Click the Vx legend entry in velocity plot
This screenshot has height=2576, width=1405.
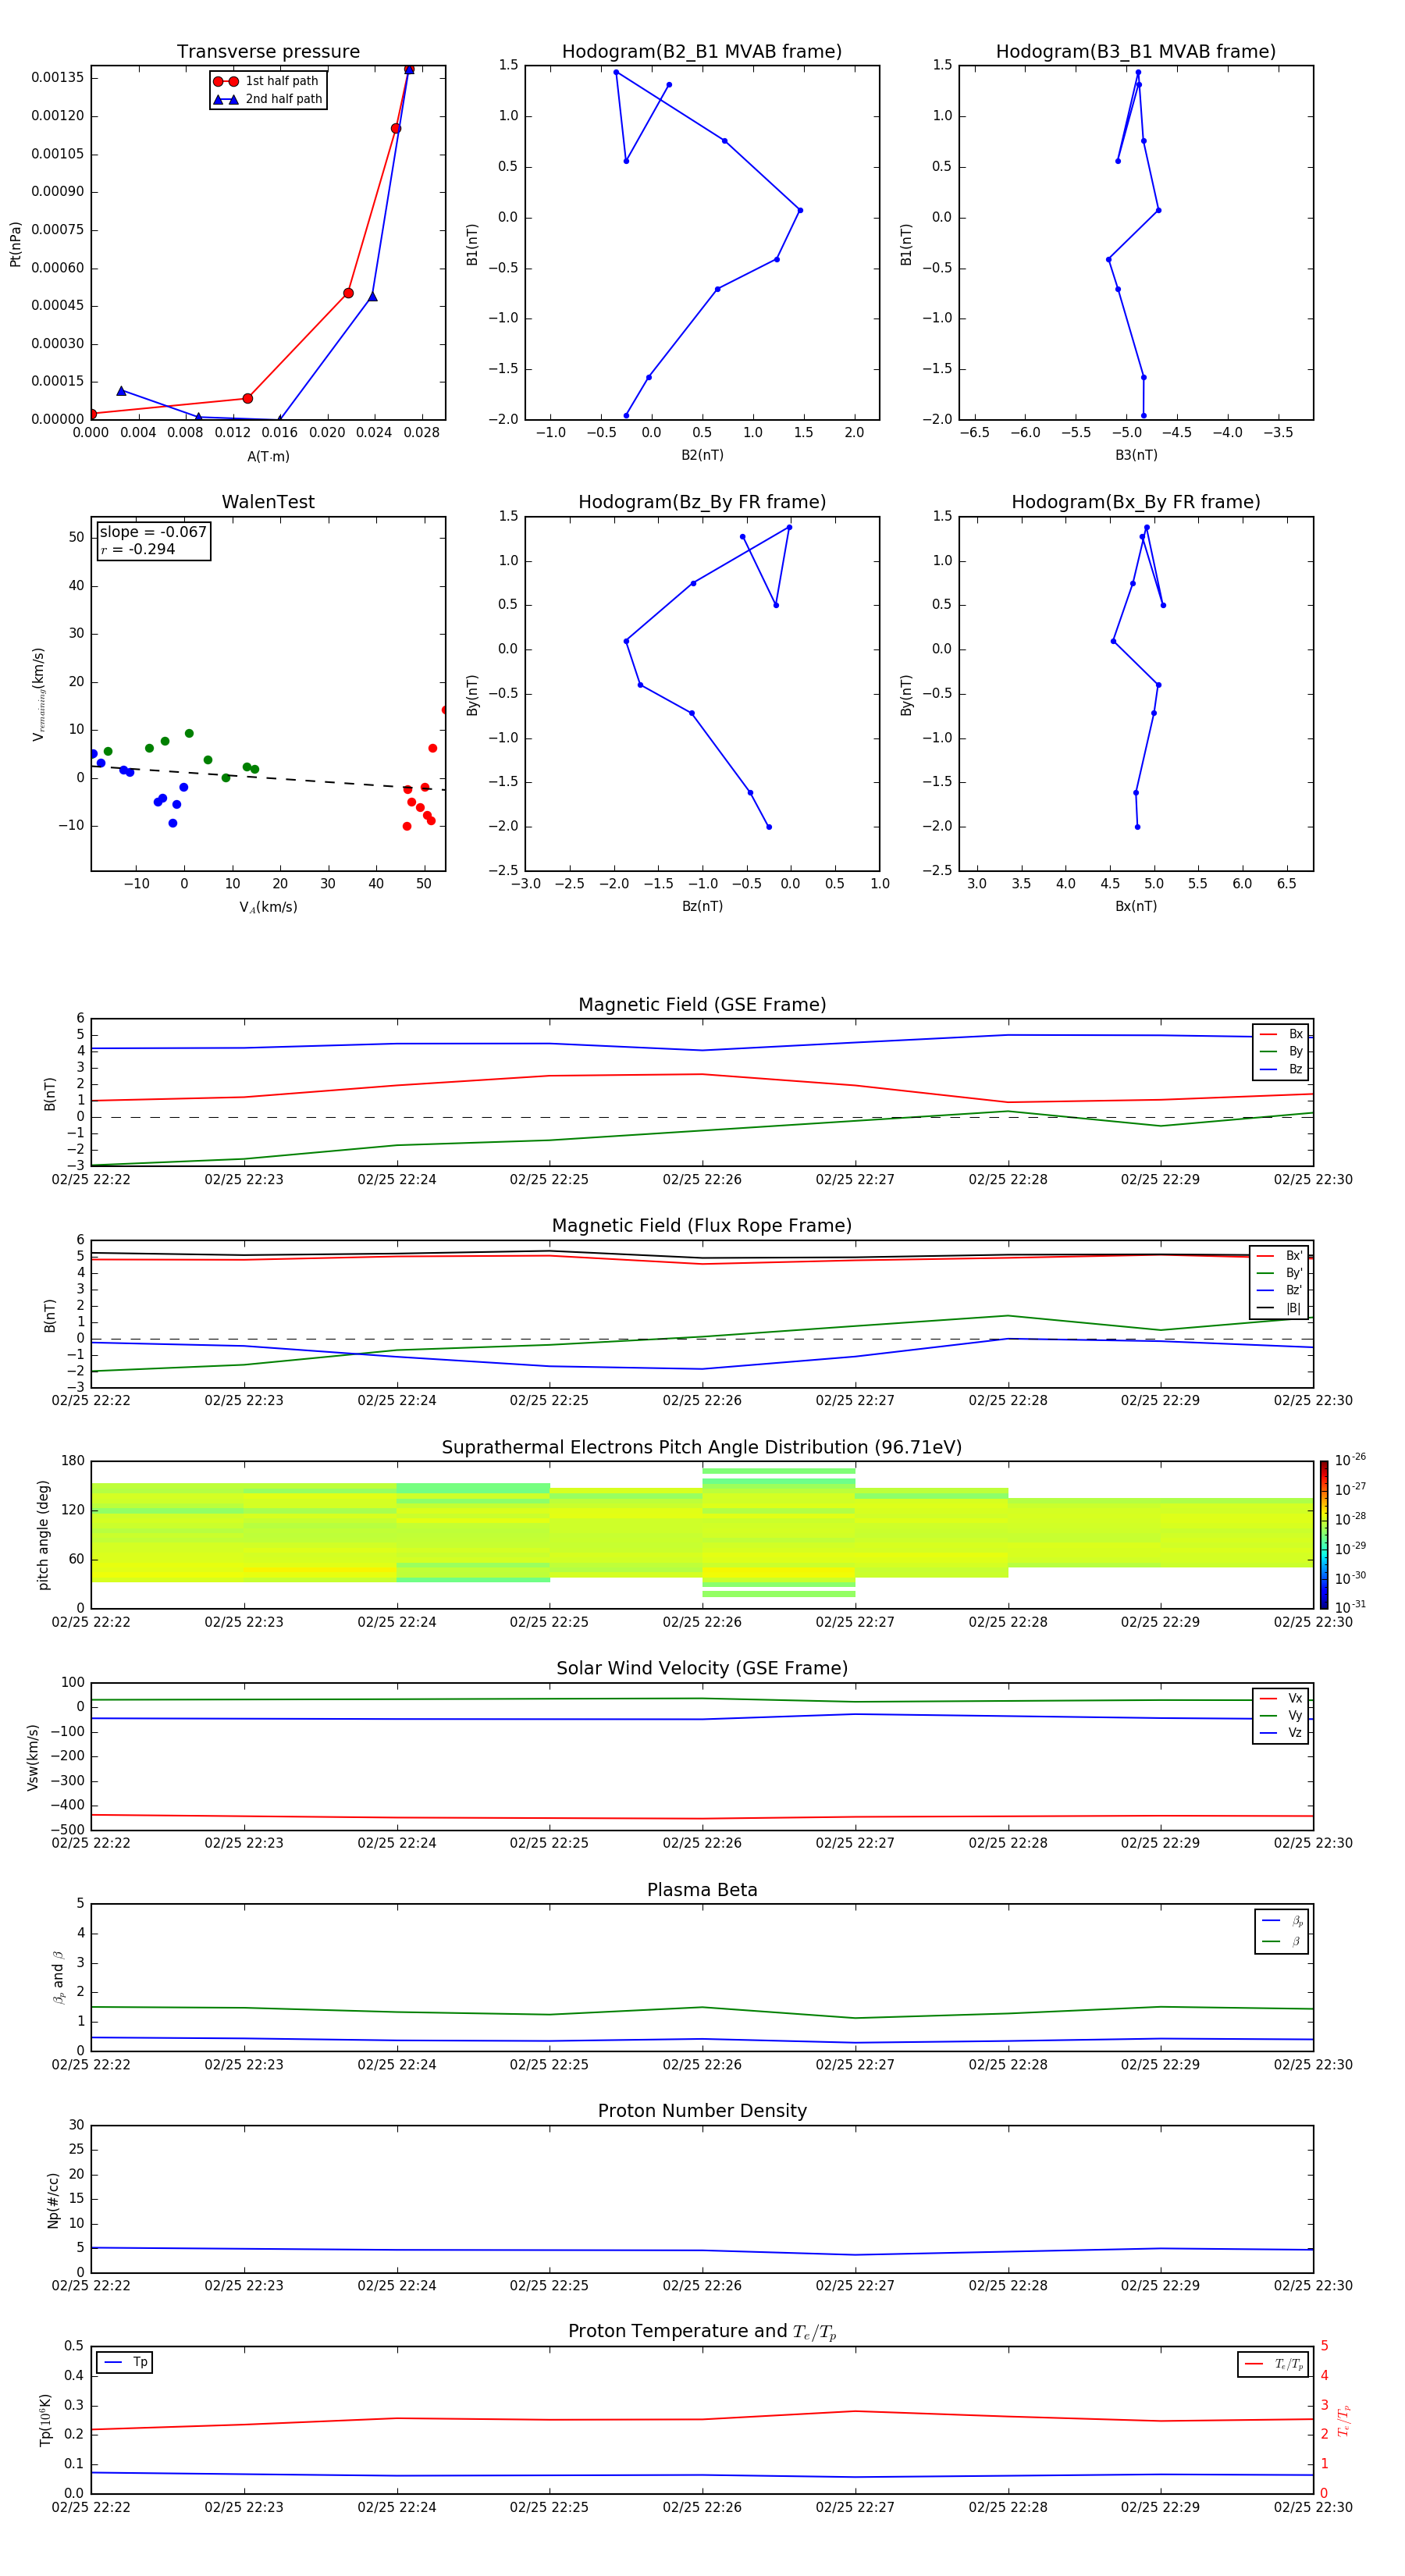pyautogui.click(x=1281, y=1698)
